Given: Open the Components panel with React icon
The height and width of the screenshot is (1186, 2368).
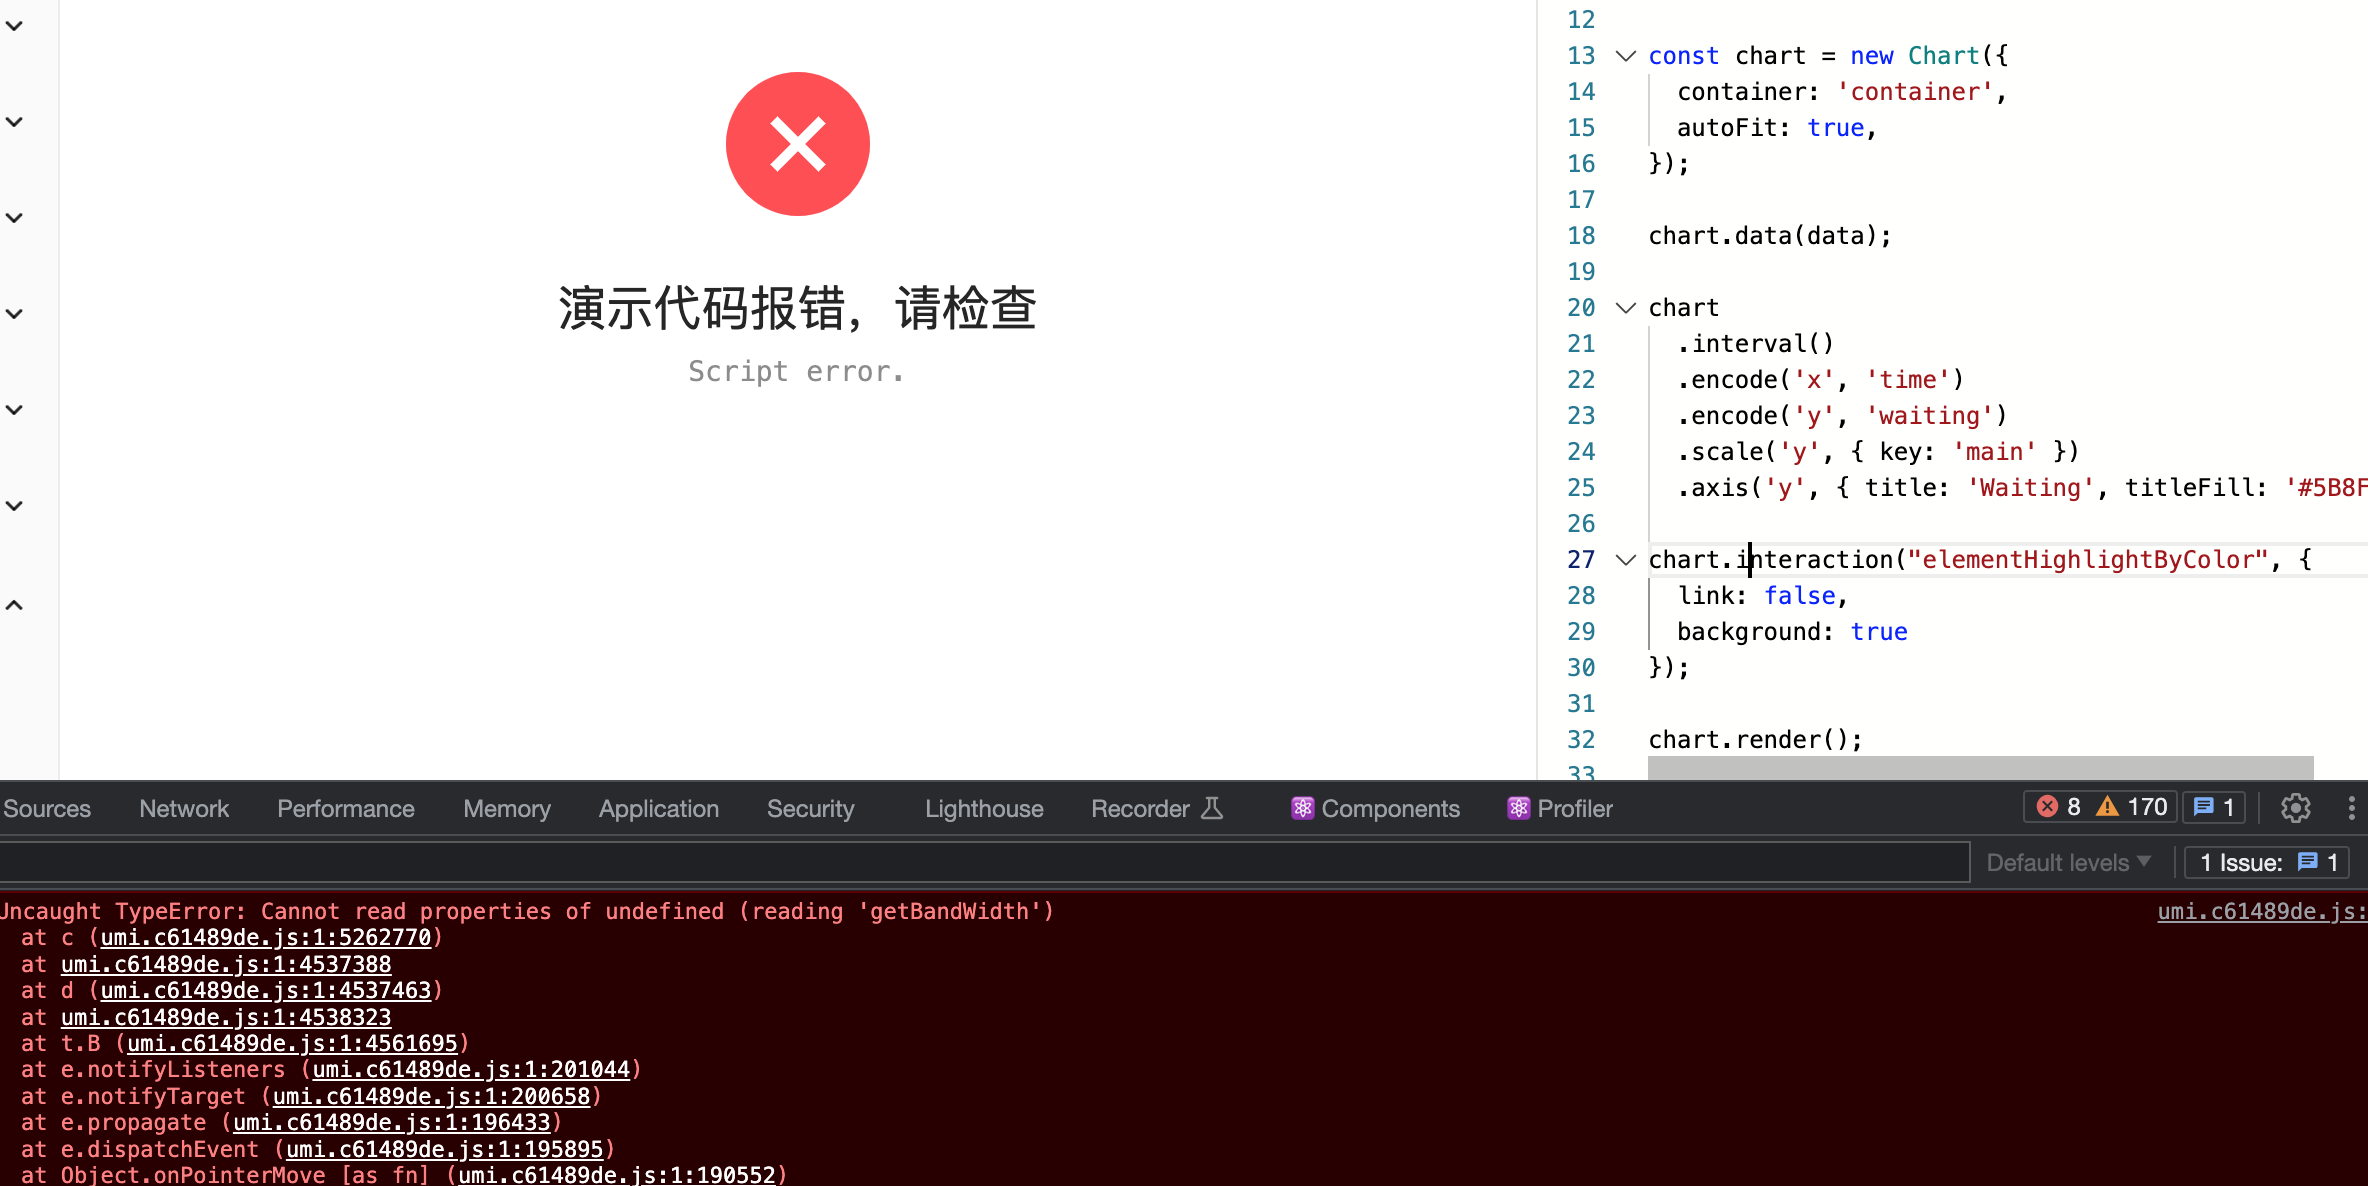Looking at the screenshot, I should pos(1375,808).
